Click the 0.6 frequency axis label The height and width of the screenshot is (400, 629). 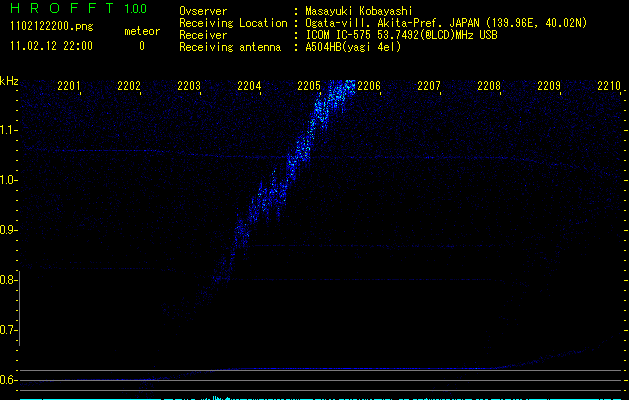tap(7, 380)
